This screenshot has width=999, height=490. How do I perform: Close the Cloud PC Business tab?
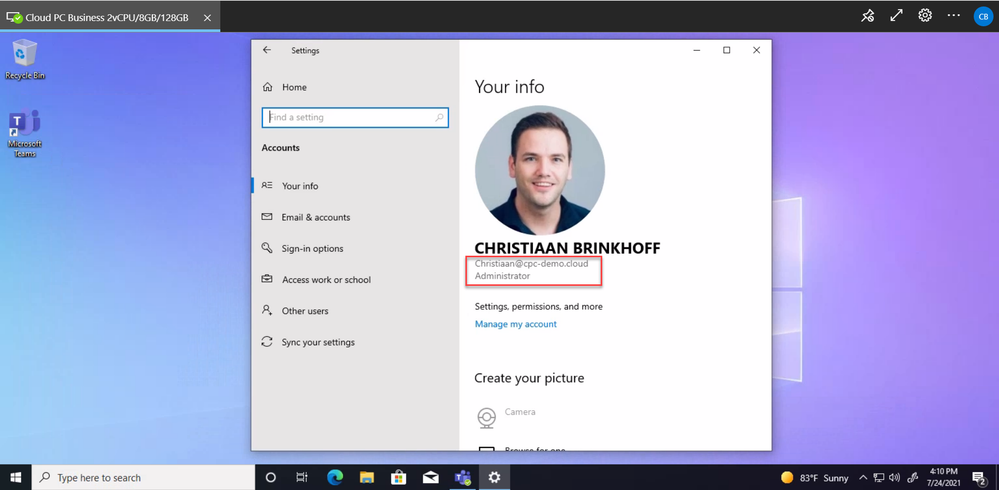coord(207,17)
